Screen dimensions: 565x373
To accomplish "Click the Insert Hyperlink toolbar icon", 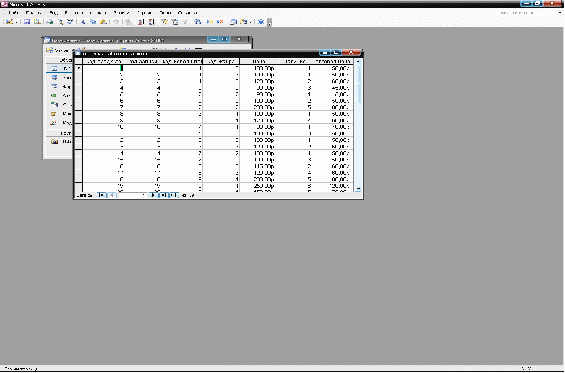I will [128, 22].
